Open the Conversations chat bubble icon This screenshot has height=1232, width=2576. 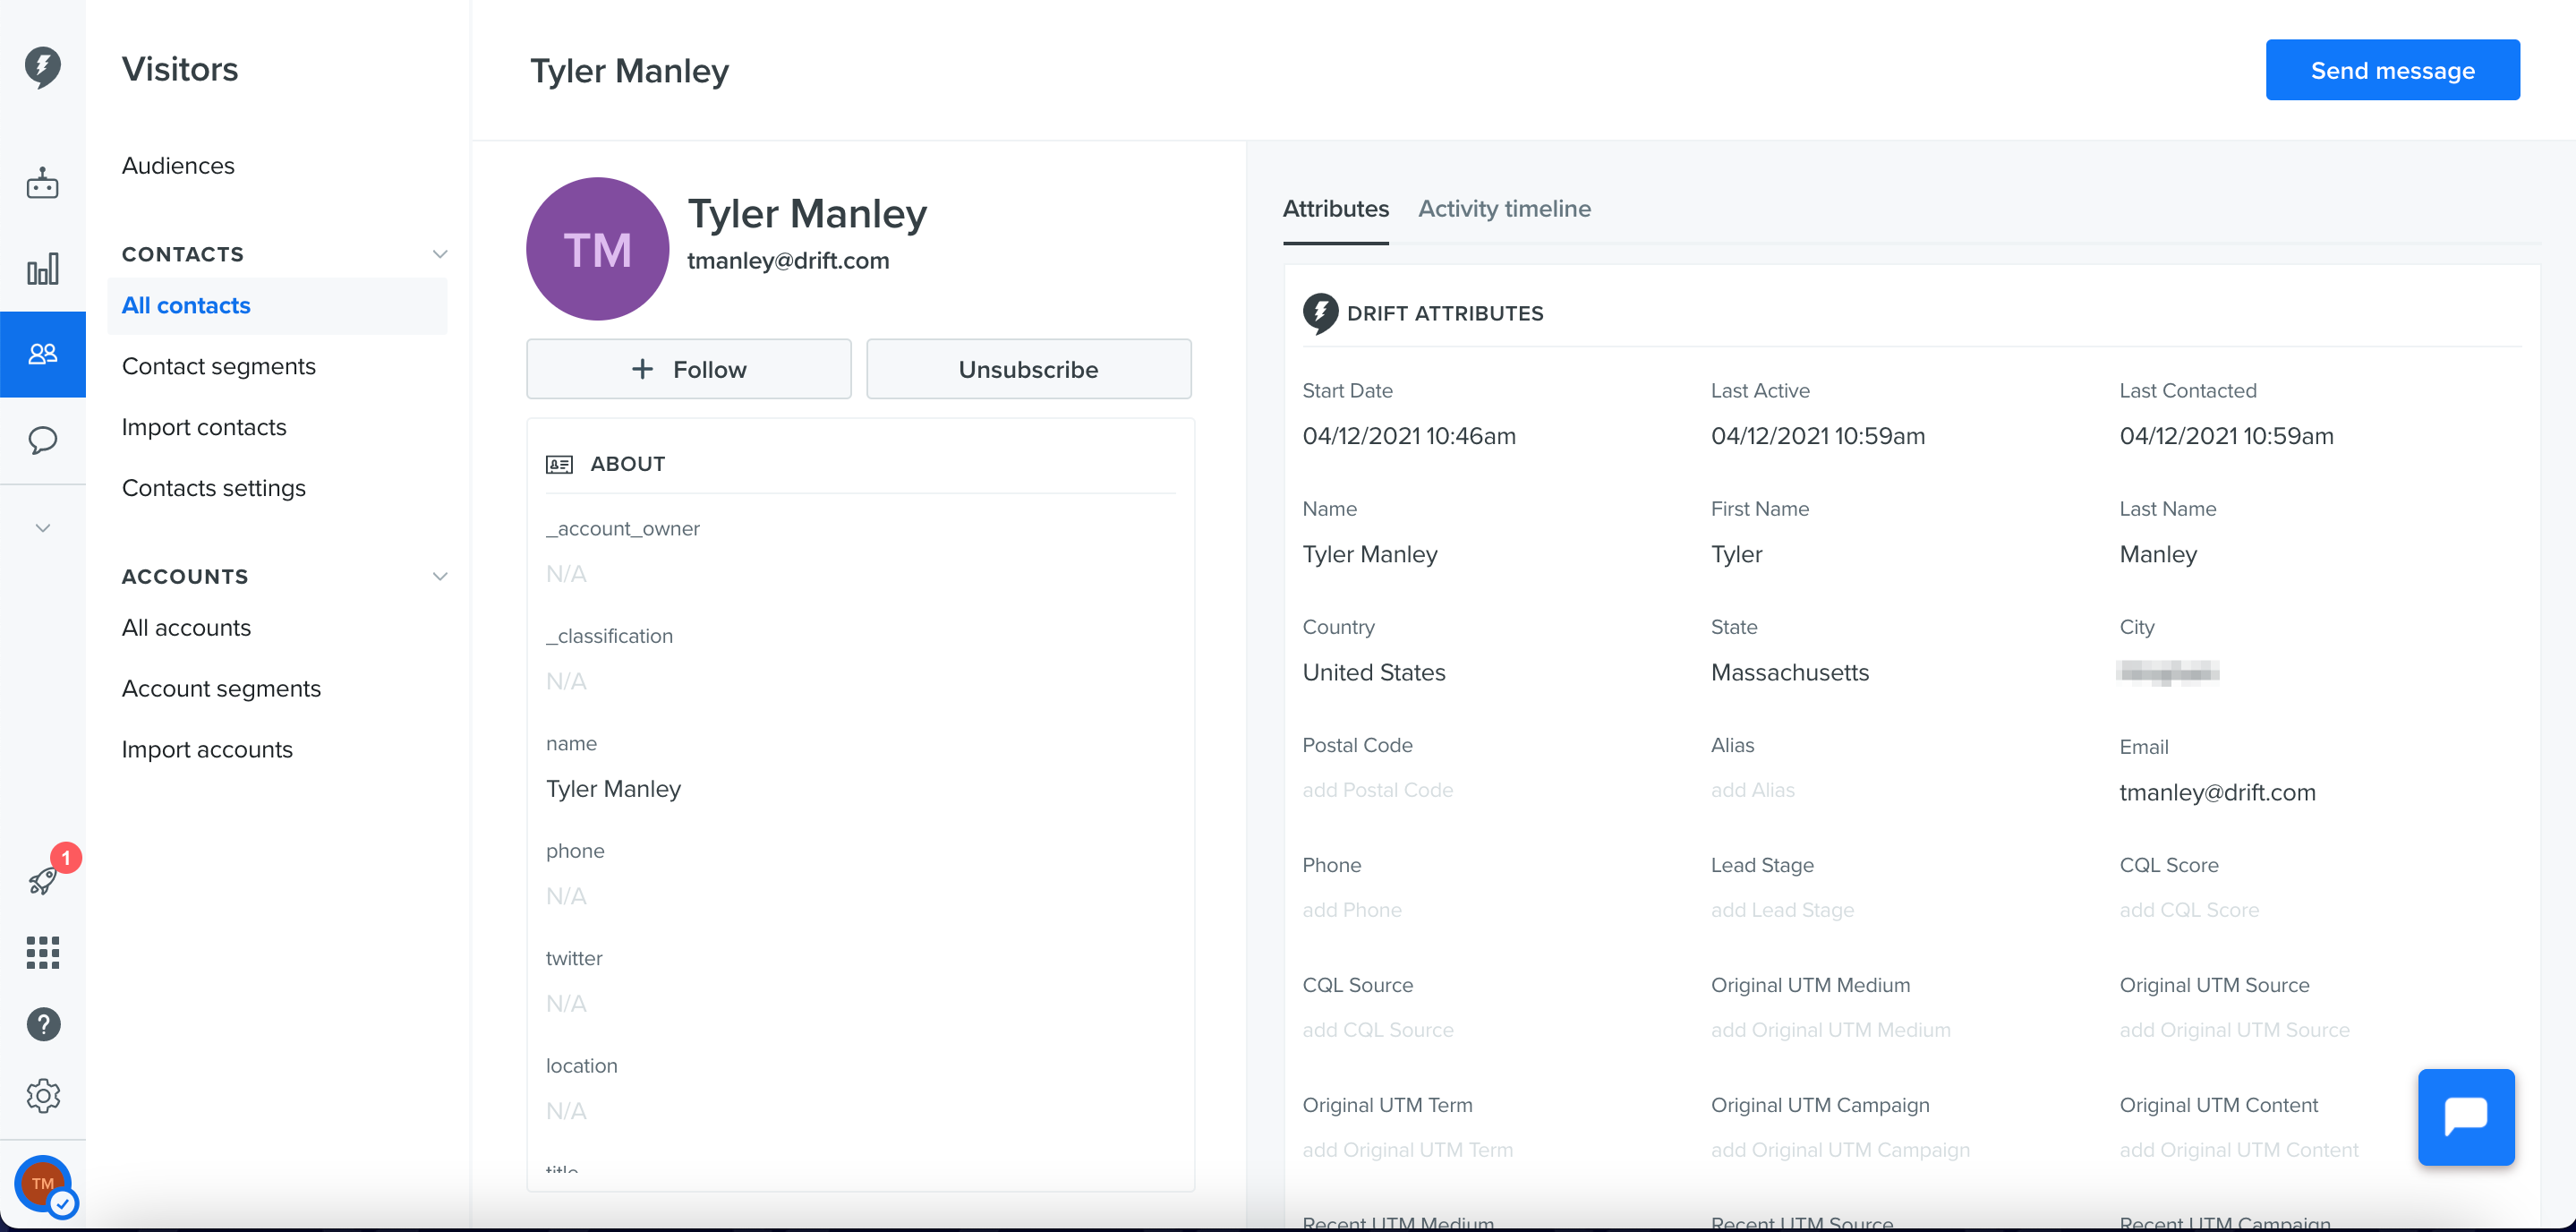coord(42,440)
